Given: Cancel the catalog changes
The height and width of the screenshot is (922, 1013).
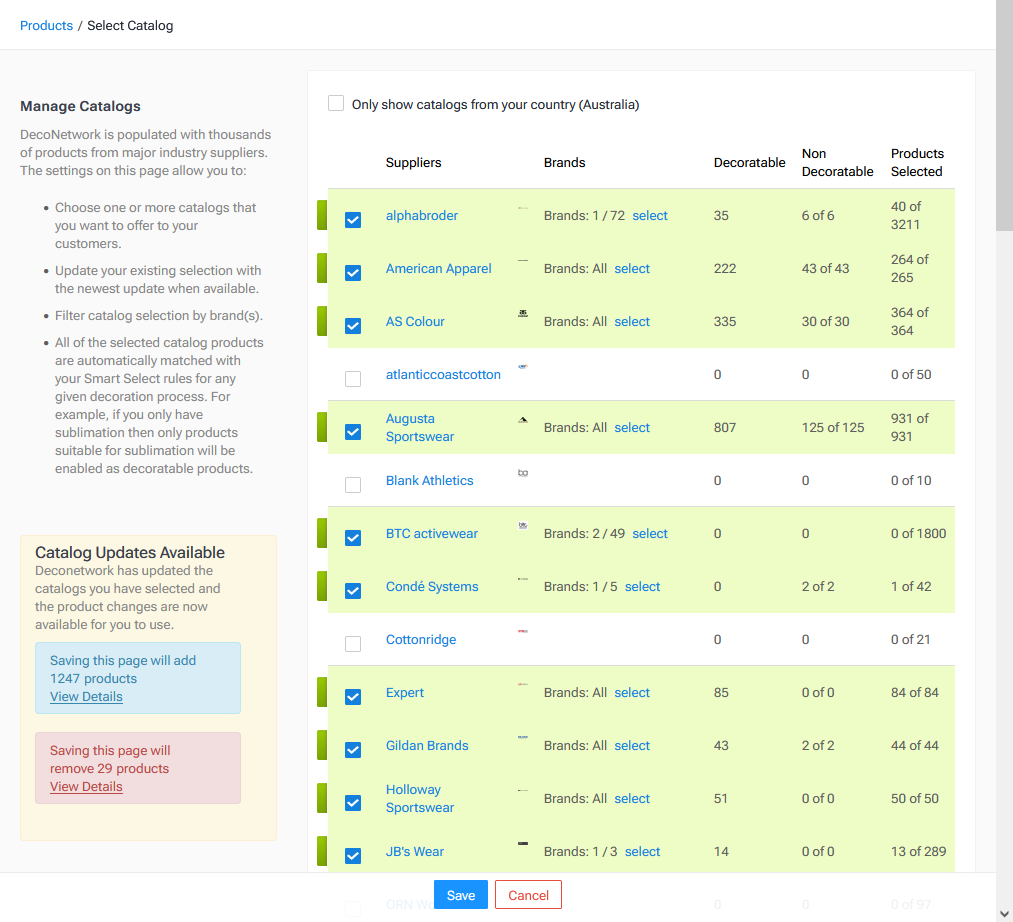Looking at the screenshot, I should coord(528,895).
